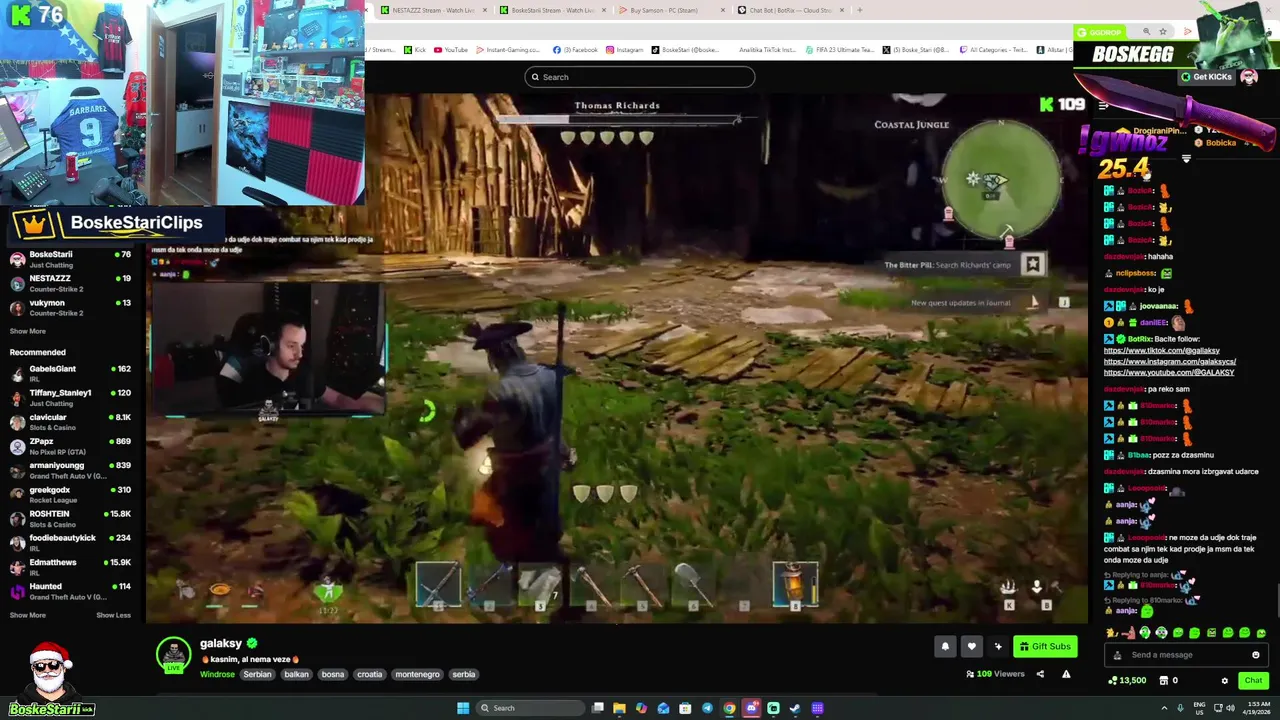The width and height of the screenshot is (1280, 720).
Task: Open ZPapz recommended channel
Action: coord(70,445)
